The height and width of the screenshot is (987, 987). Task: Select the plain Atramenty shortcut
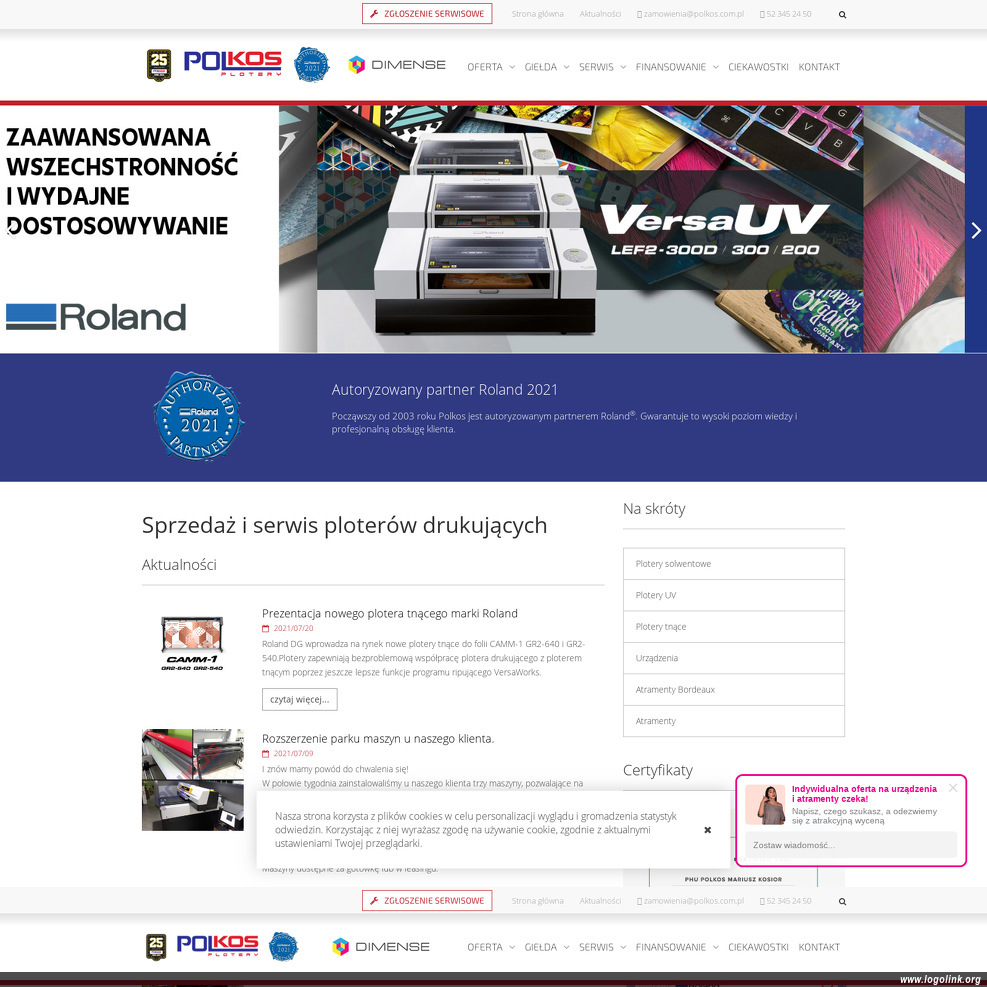tap(734, 721)
